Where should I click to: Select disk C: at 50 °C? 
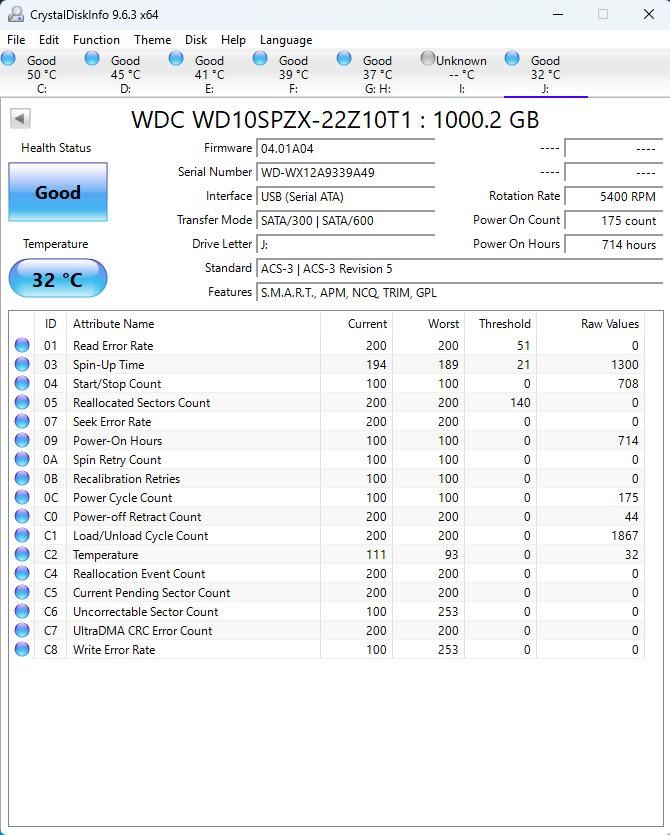click(42, 73)
